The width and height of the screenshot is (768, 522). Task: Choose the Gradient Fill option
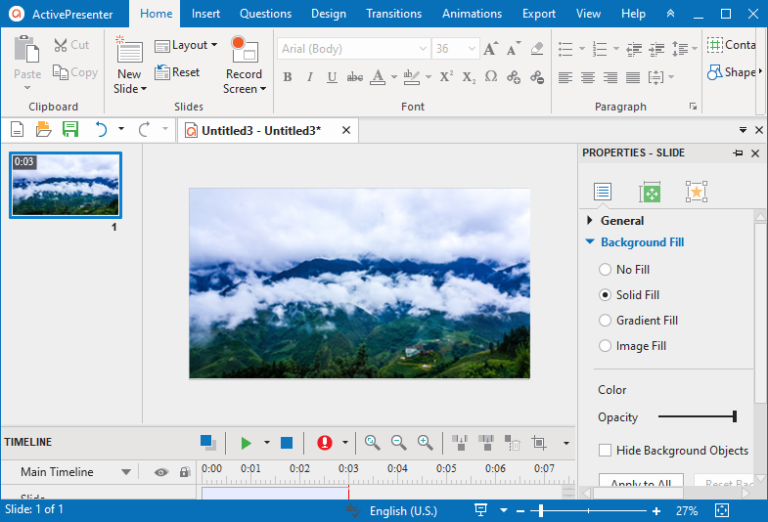pyautogui.click(x=605, y=320)
